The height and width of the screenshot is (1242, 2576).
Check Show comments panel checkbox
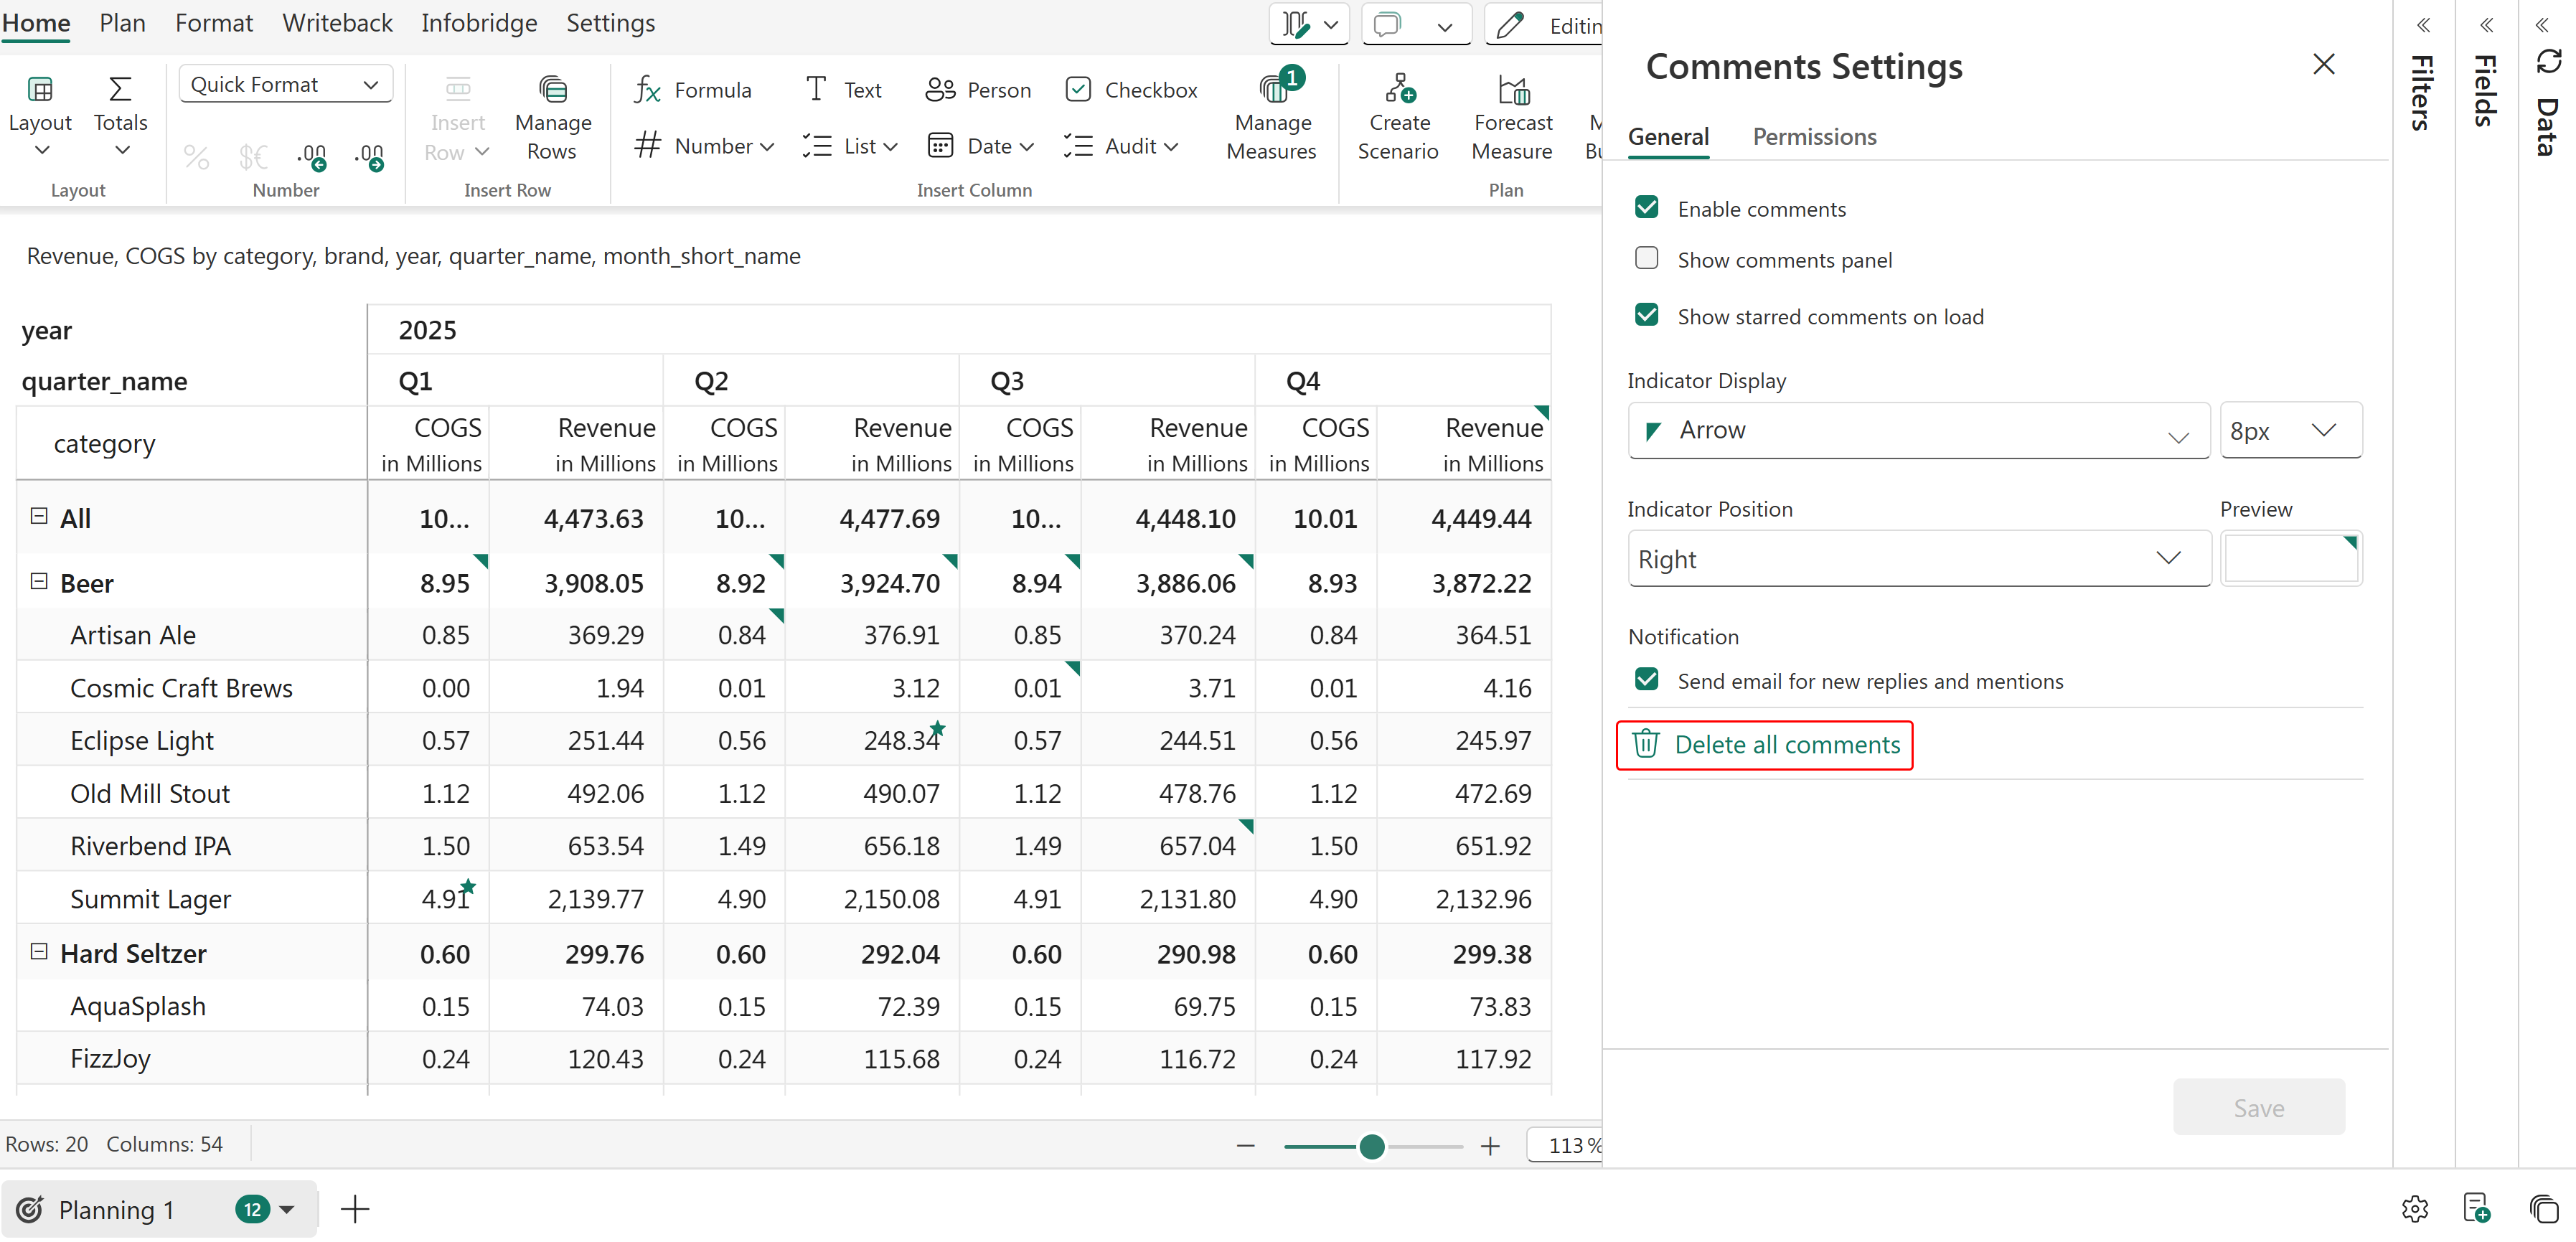1646,259
